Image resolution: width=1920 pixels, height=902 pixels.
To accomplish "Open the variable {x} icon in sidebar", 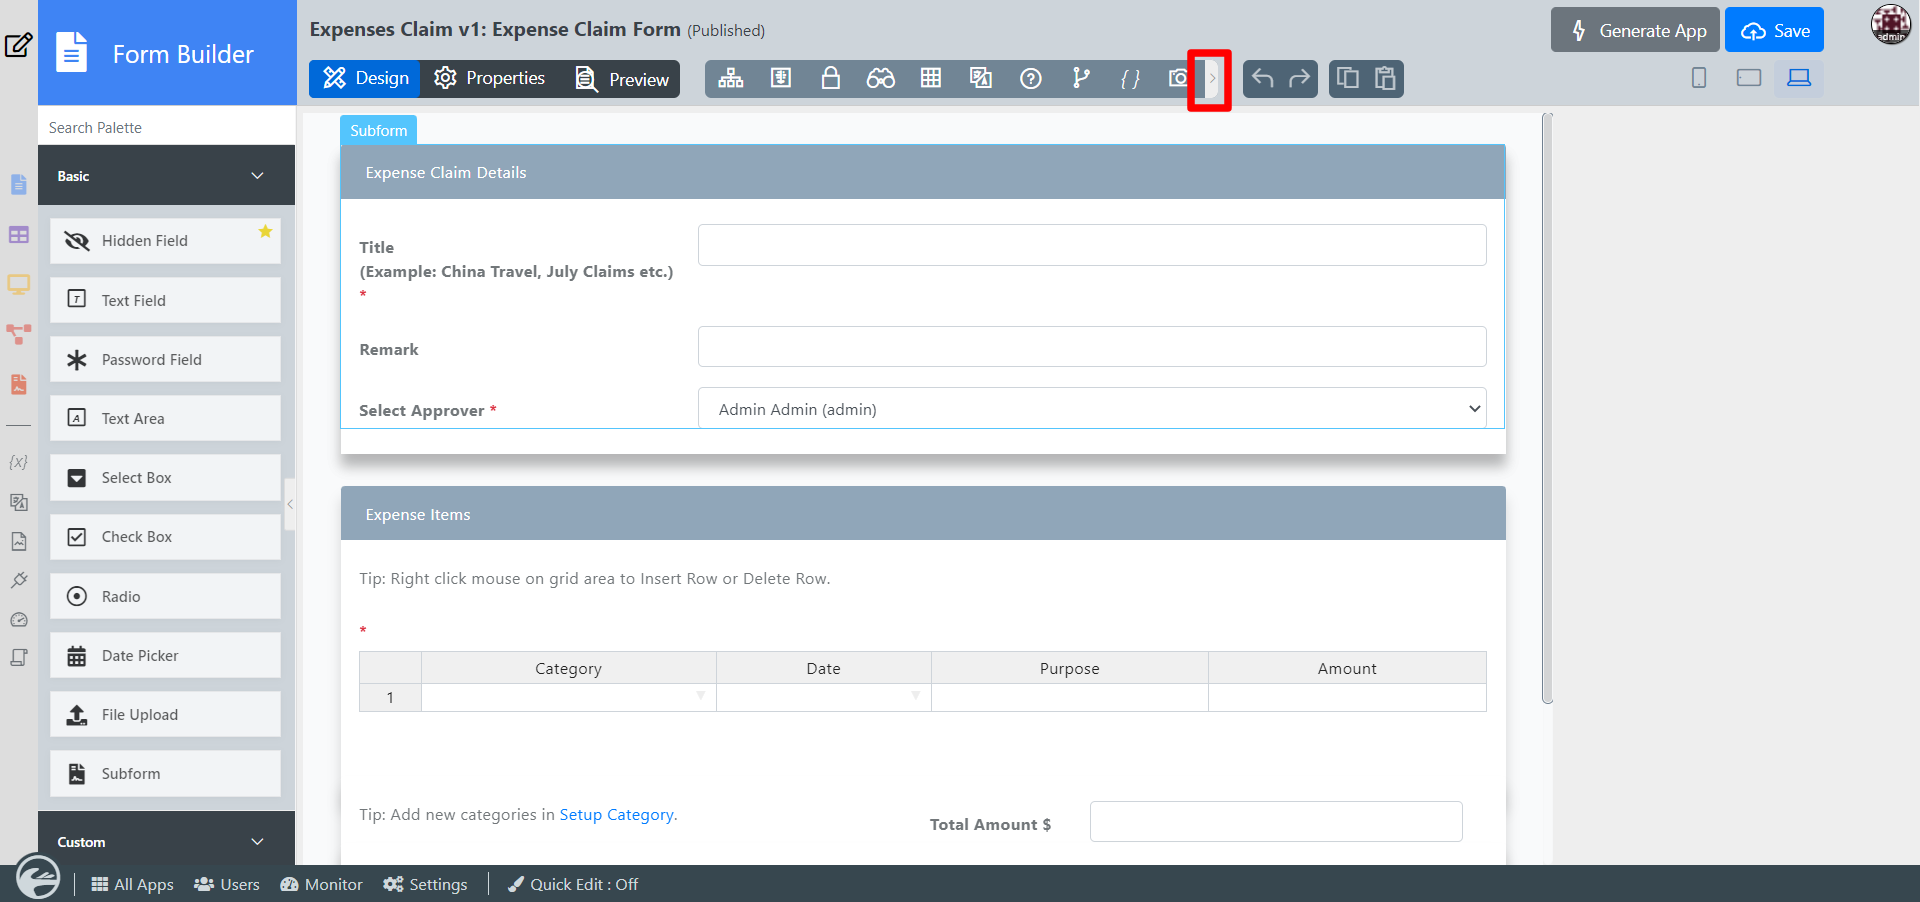I will pyautogui.click(x=18, y=462).
